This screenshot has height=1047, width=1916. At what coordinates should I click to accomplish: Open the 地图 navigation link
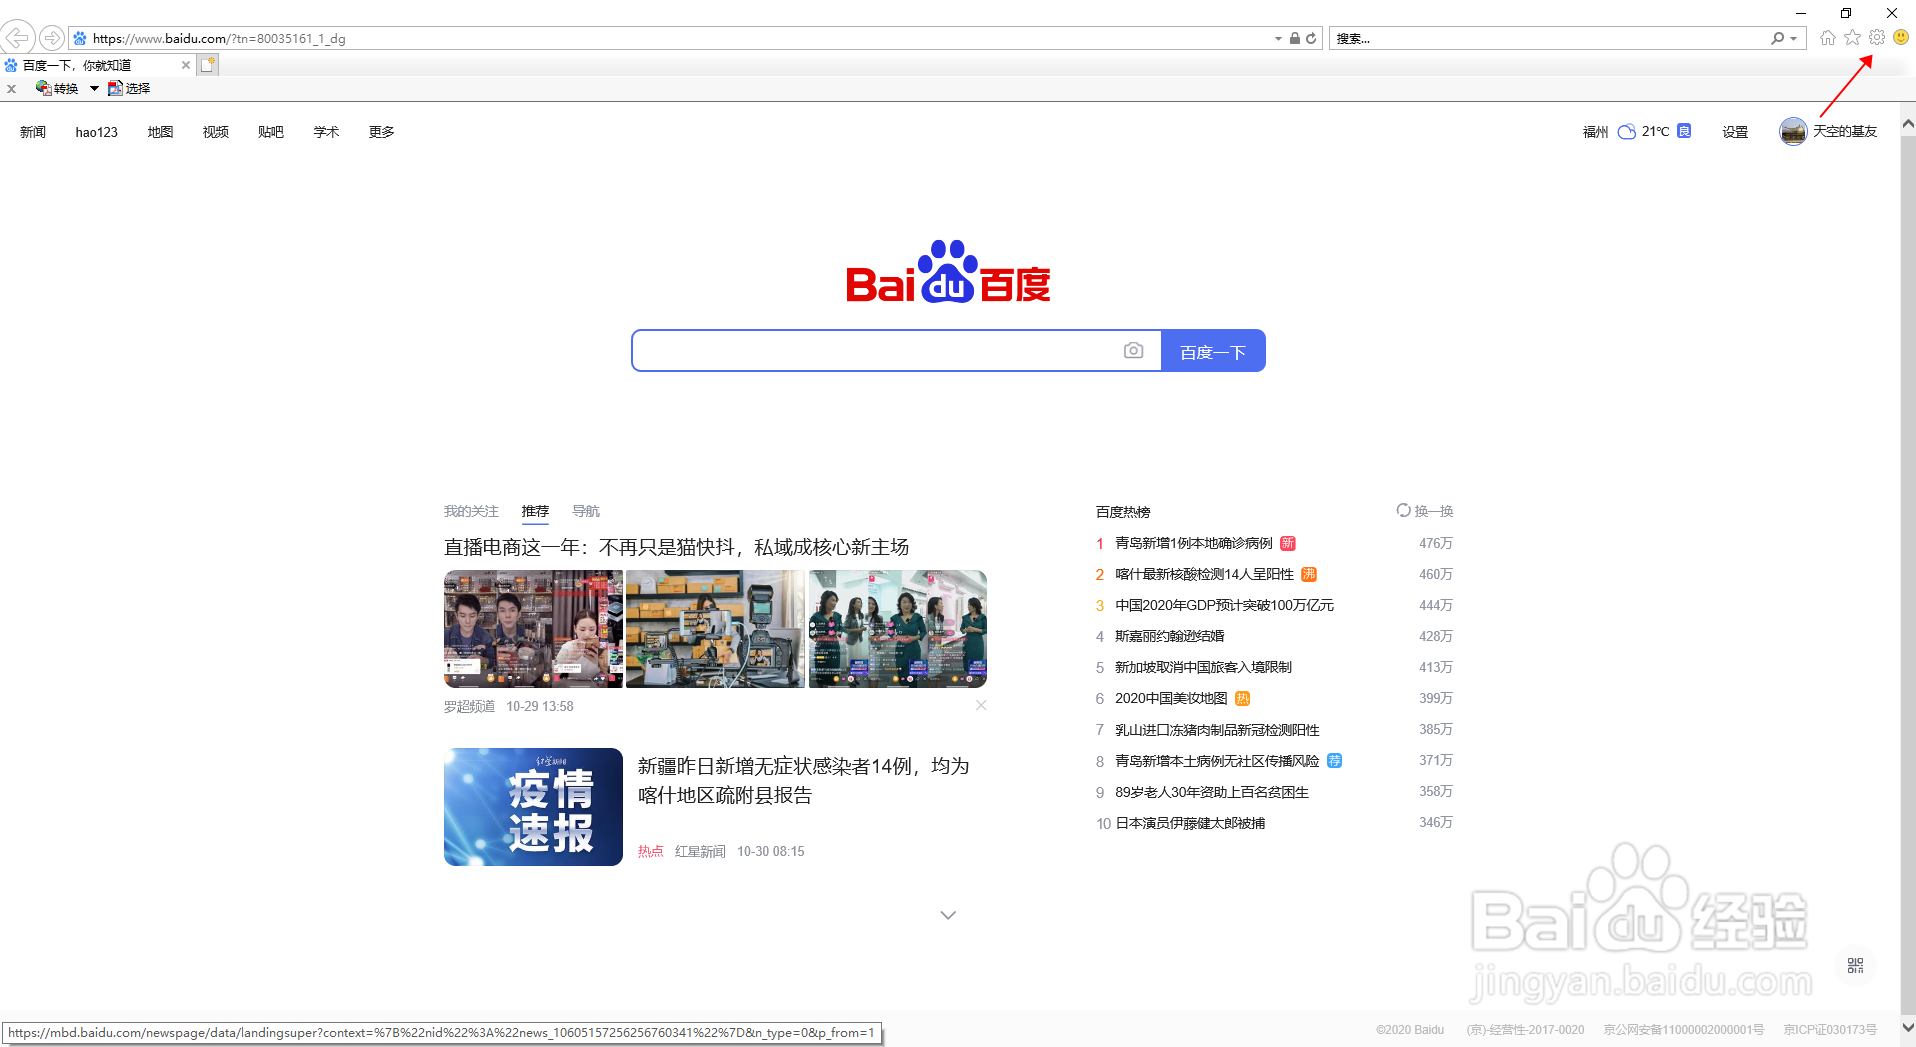coord(161,132)
